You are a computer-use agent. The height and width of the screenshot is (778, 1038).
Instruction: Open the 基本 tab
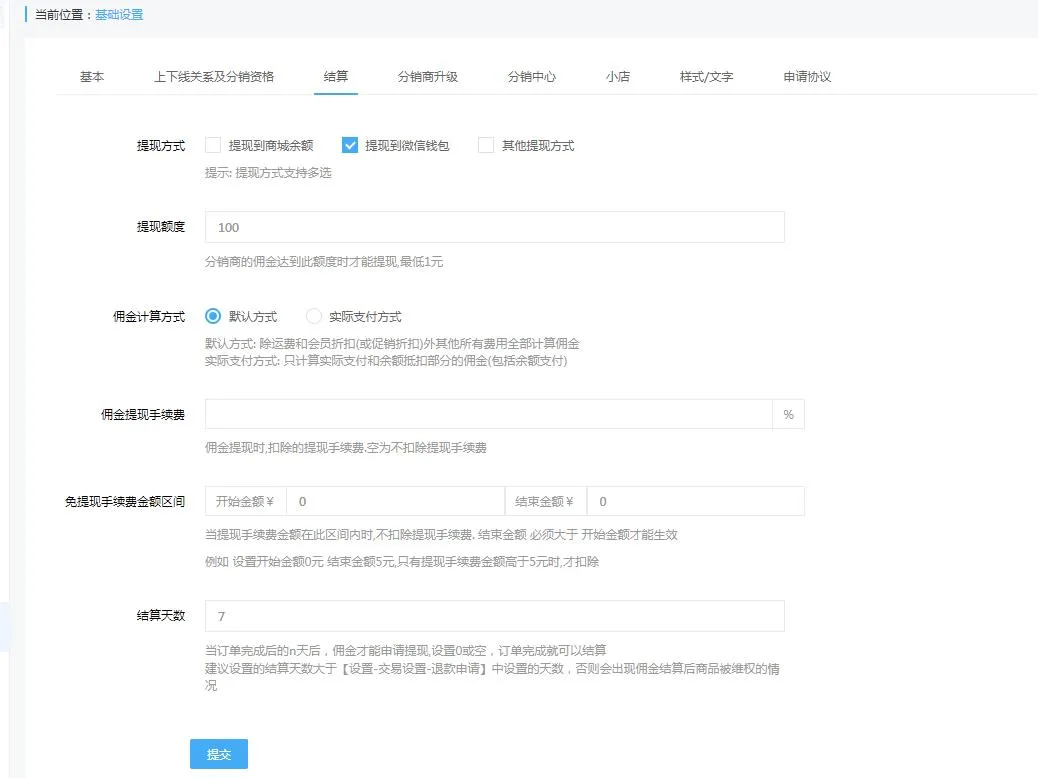92,77
